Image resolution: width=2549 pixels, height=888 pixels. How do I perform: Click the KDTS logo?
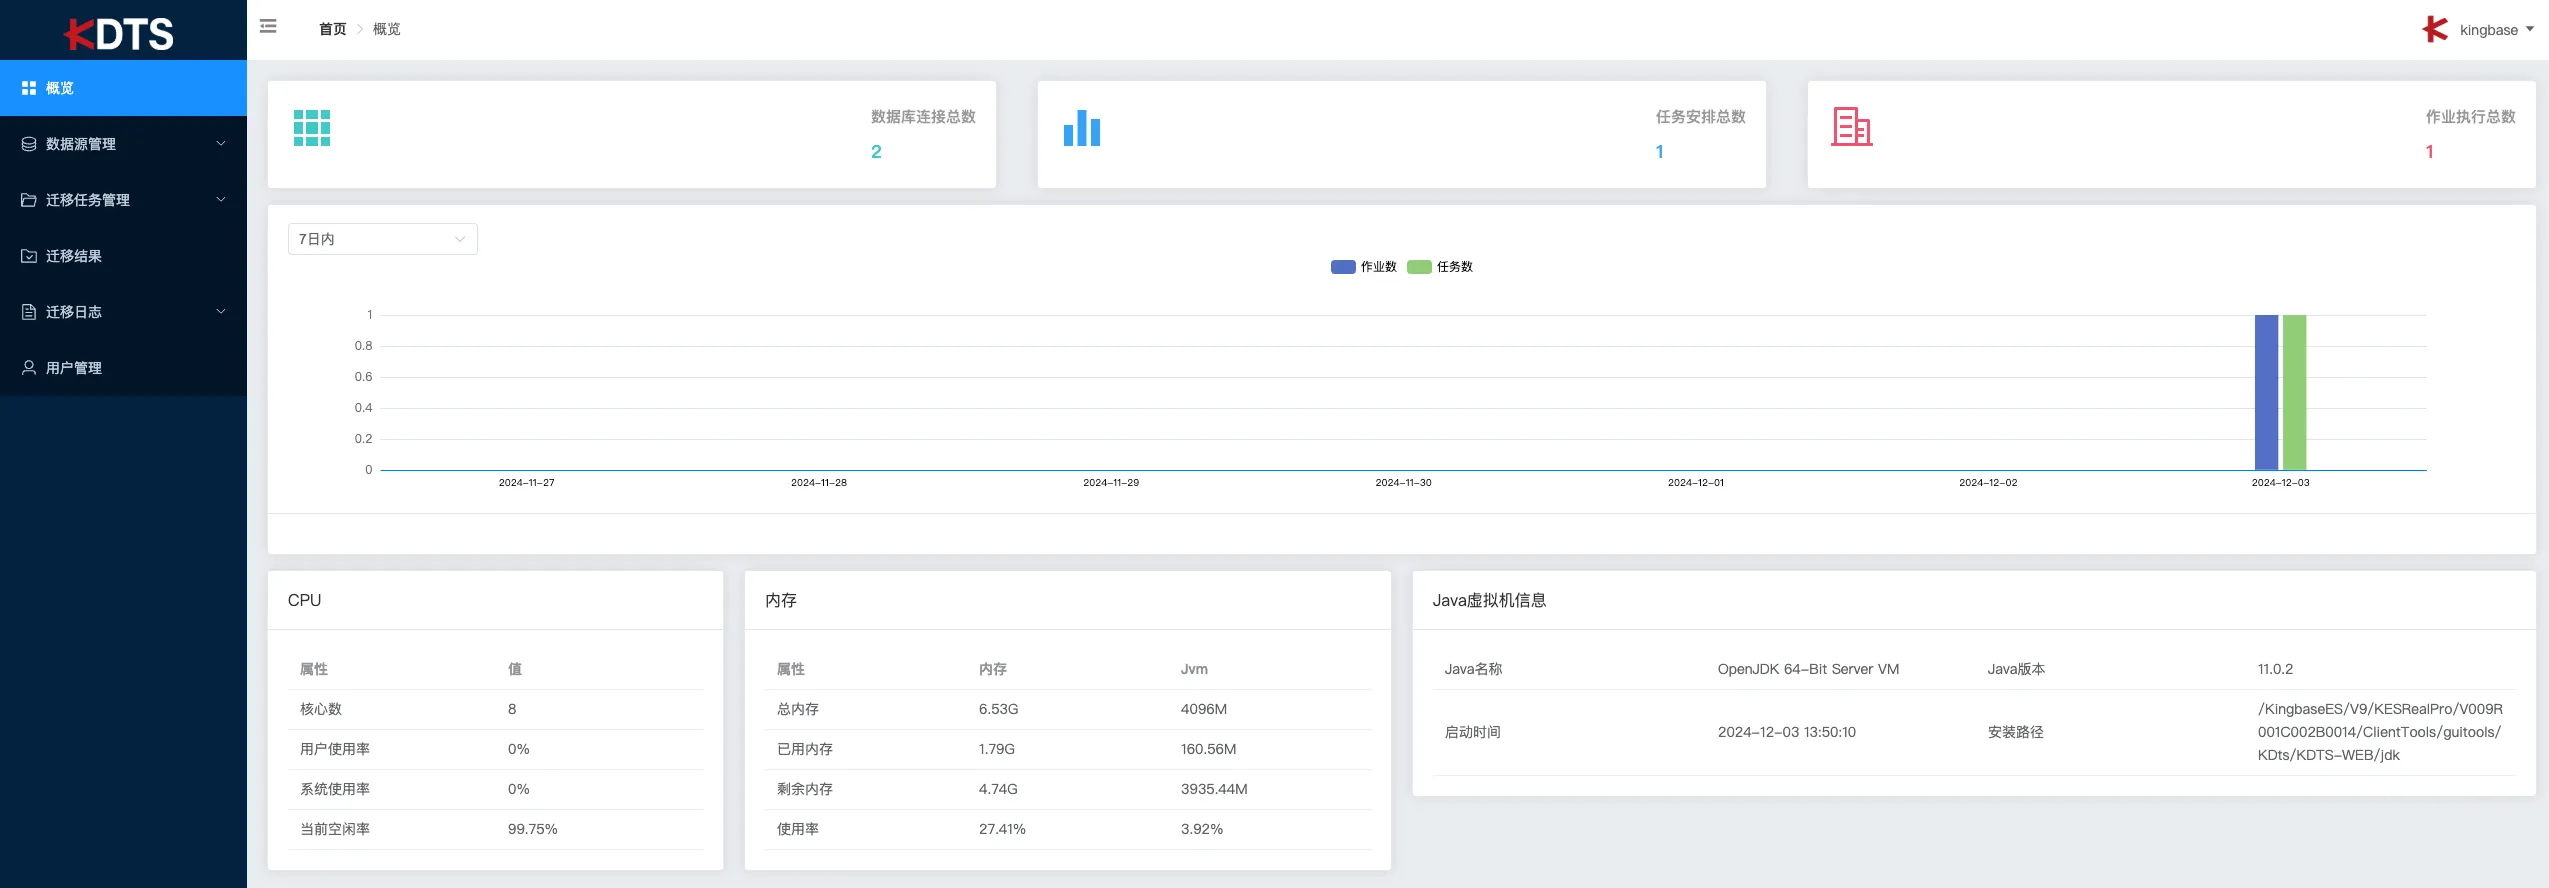(119, 34)
